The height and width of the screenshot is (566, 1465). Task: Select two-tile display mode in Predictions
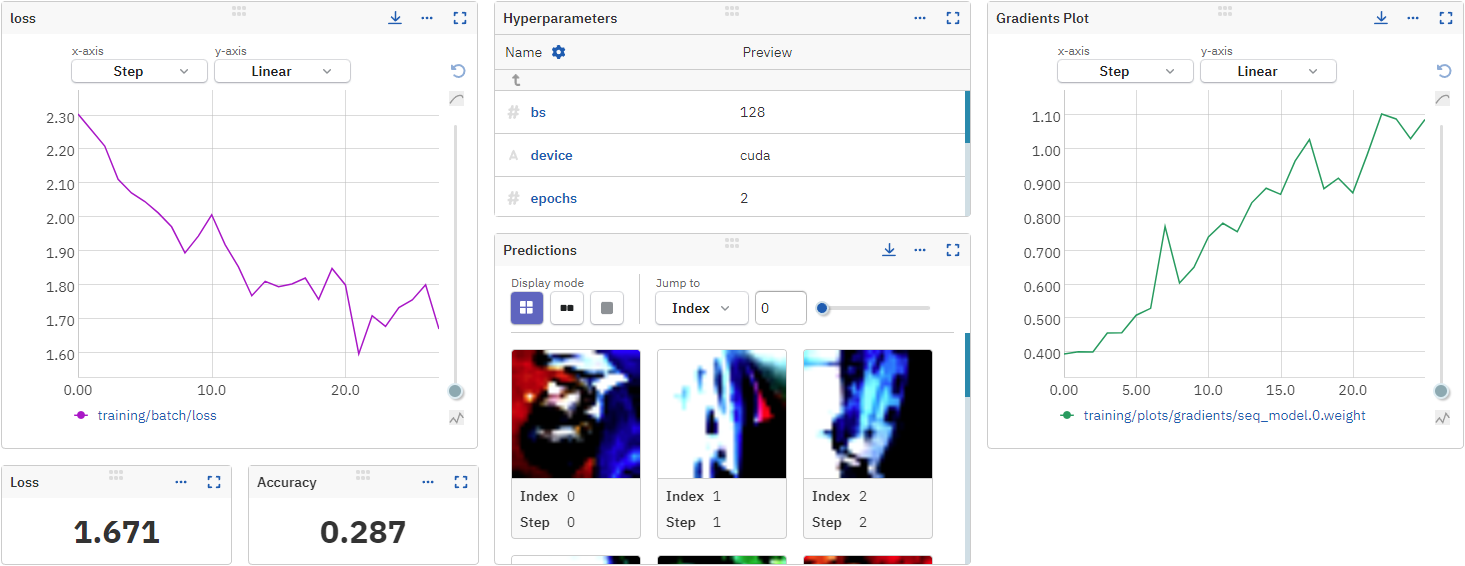click(x=567, y=308)
